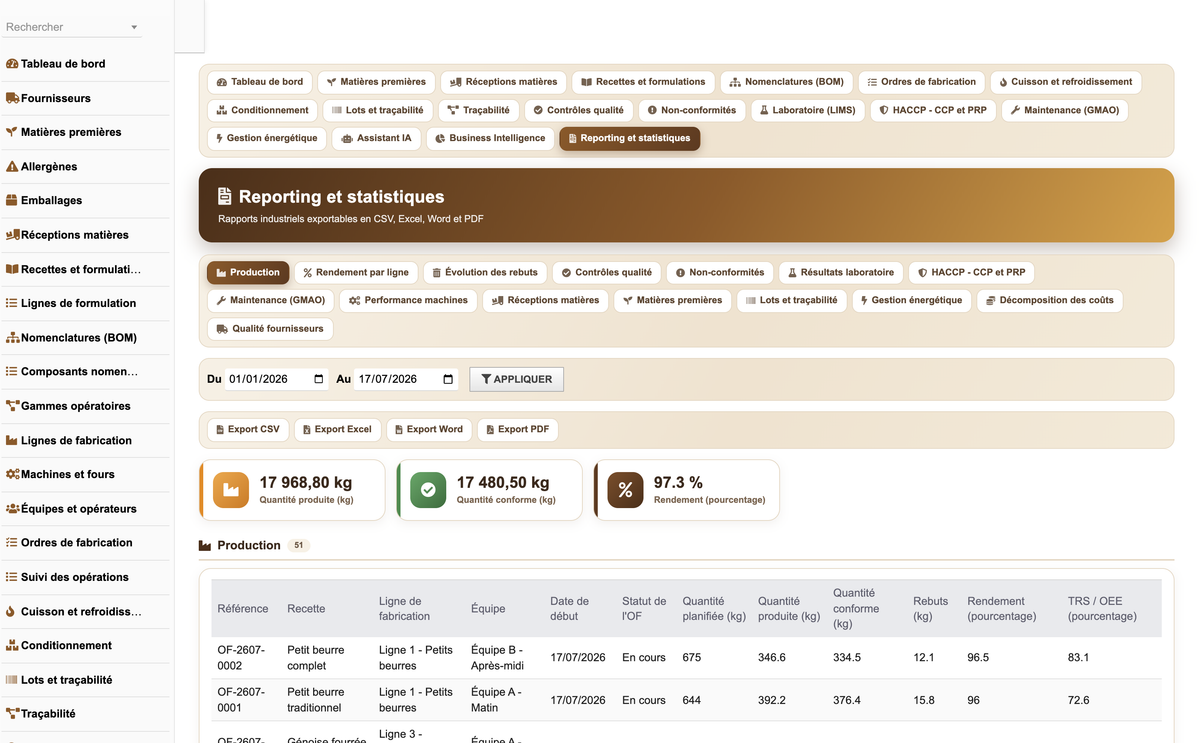
Task: Click the Au end date field
Action: [x=406, y=379]
